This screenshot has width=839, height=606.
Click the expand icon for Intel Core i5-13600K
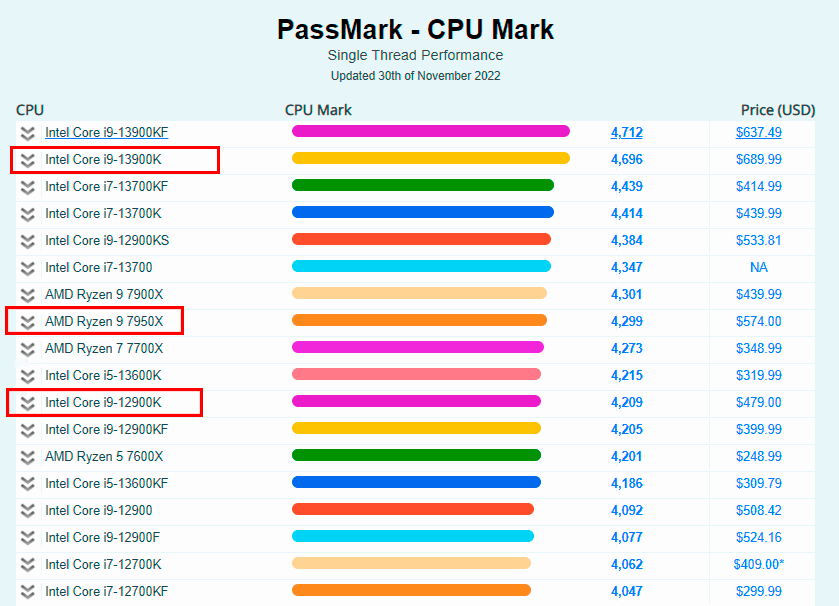(x=27, y=374)
